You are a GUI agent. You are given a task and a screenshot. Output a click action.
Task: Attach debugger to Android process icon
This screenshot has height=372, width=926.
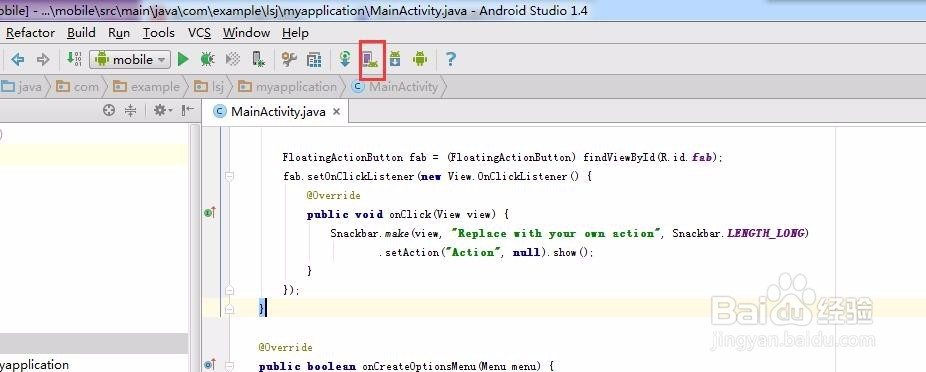(x=258, y=59)
